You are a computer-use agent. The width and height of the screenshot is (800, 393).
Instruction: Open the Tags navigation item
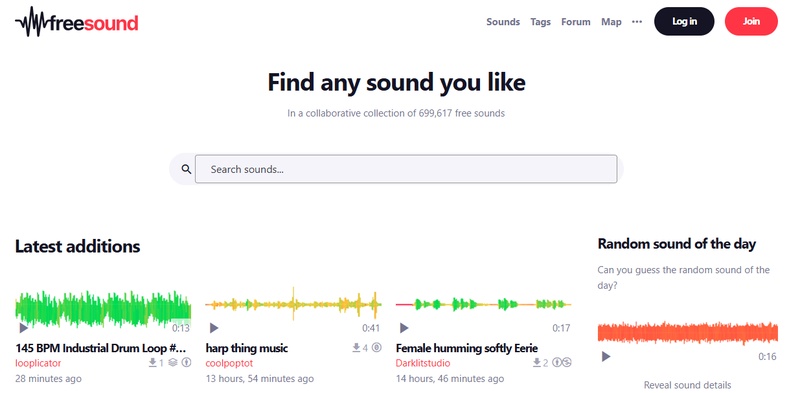click(540, 22)
